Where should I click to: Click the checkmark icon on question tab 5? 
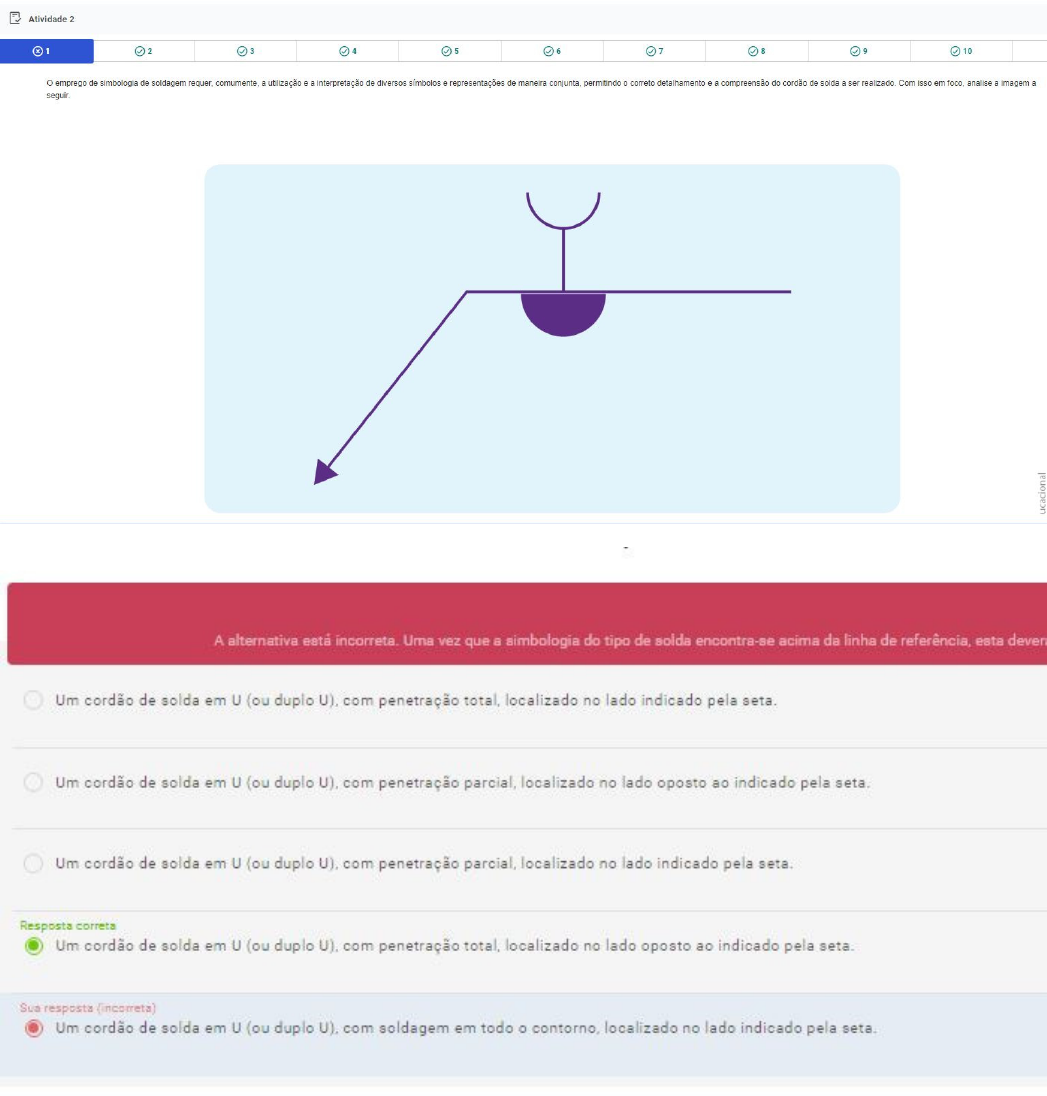445,51
